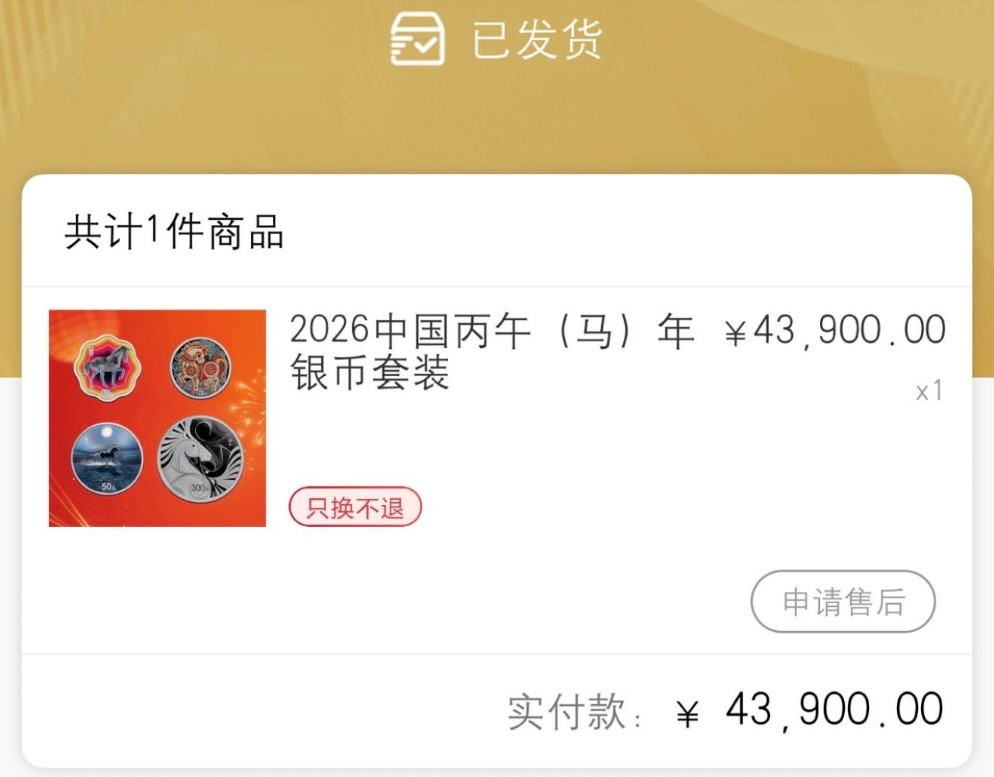The height and width of the screenshot is (777, 994).
Task: Click the 只换不退 tag
Action: (355, 507)
